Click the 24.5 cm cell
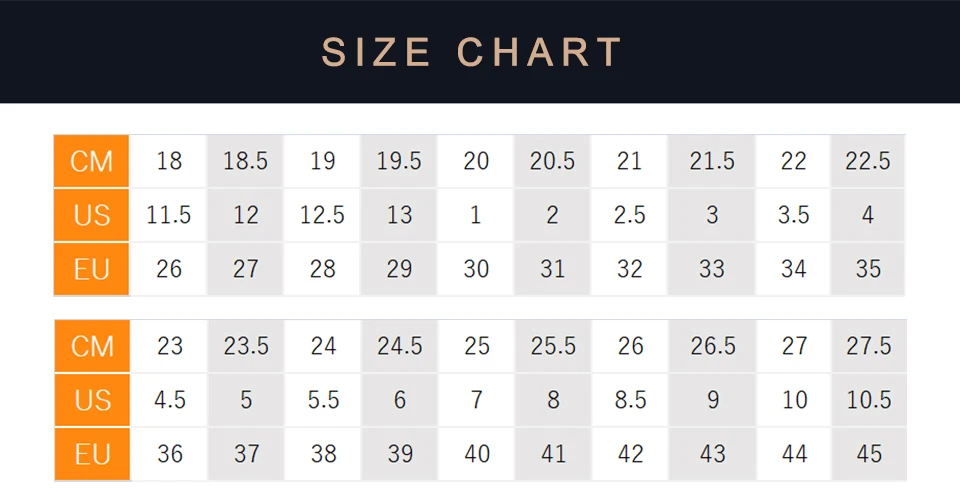The width and height of the screenshot is (960, 500). pos(400,346)
